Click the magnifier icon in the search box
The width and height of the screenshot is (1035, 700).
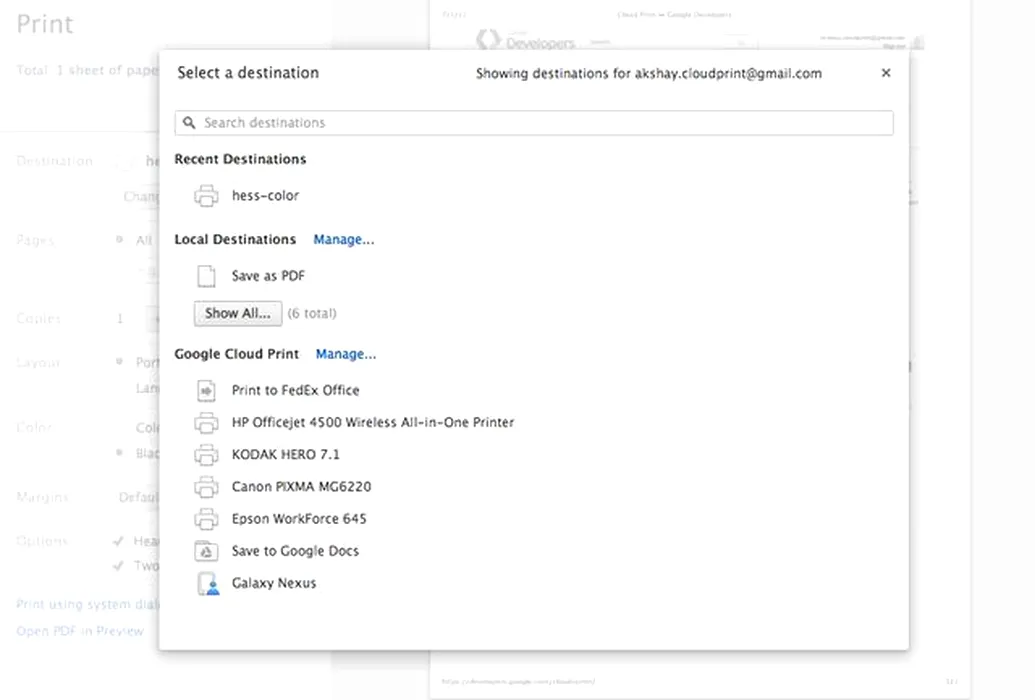pyautogui.click(x=189, y=123)
